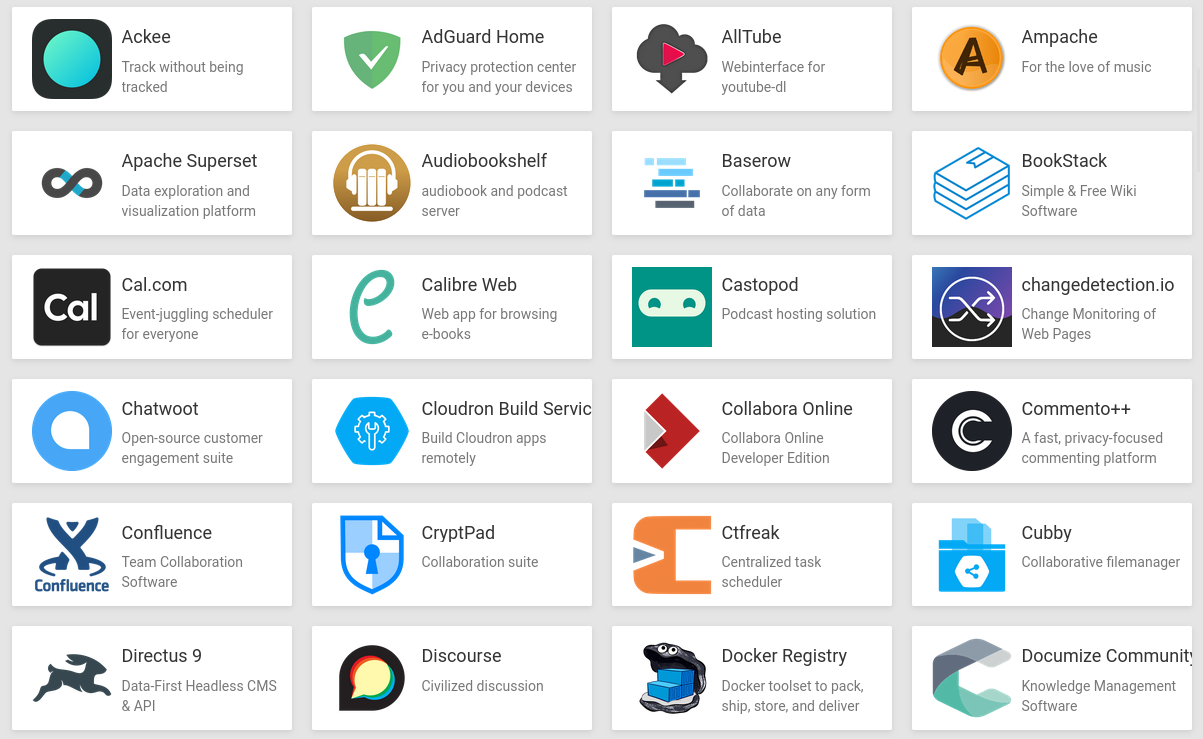1203x739 pixels.
Task: Select the BookStack title
Action: click(1065, 161)
